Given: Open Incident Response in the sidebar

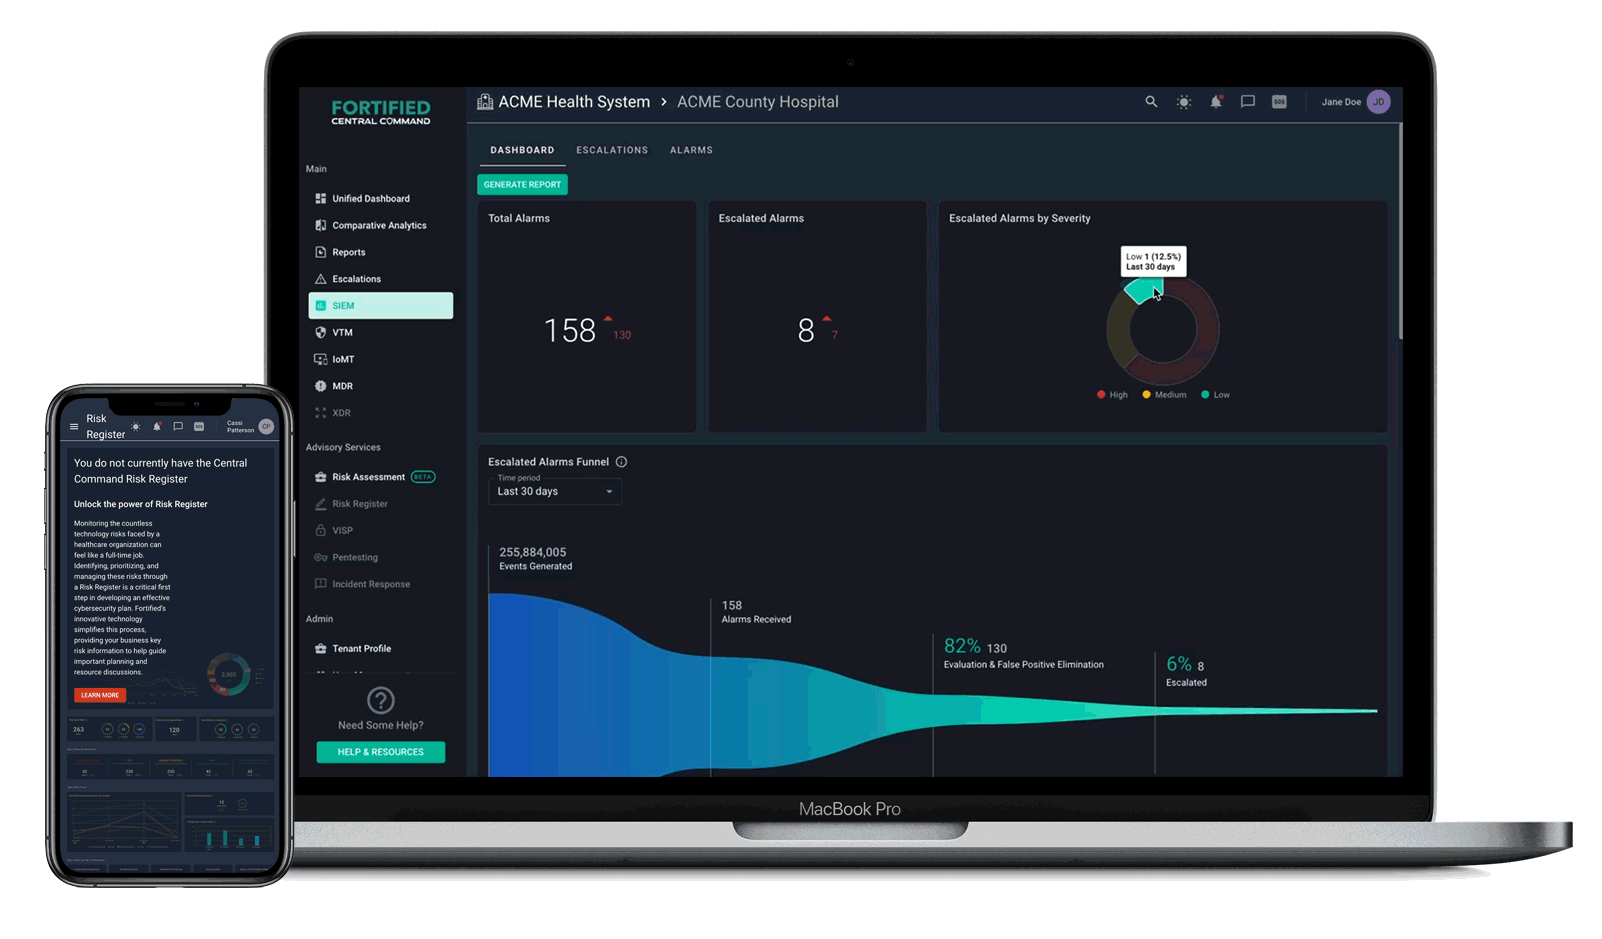Looking at the screenshot, I should pyautogui.click(x=380, y=584).
